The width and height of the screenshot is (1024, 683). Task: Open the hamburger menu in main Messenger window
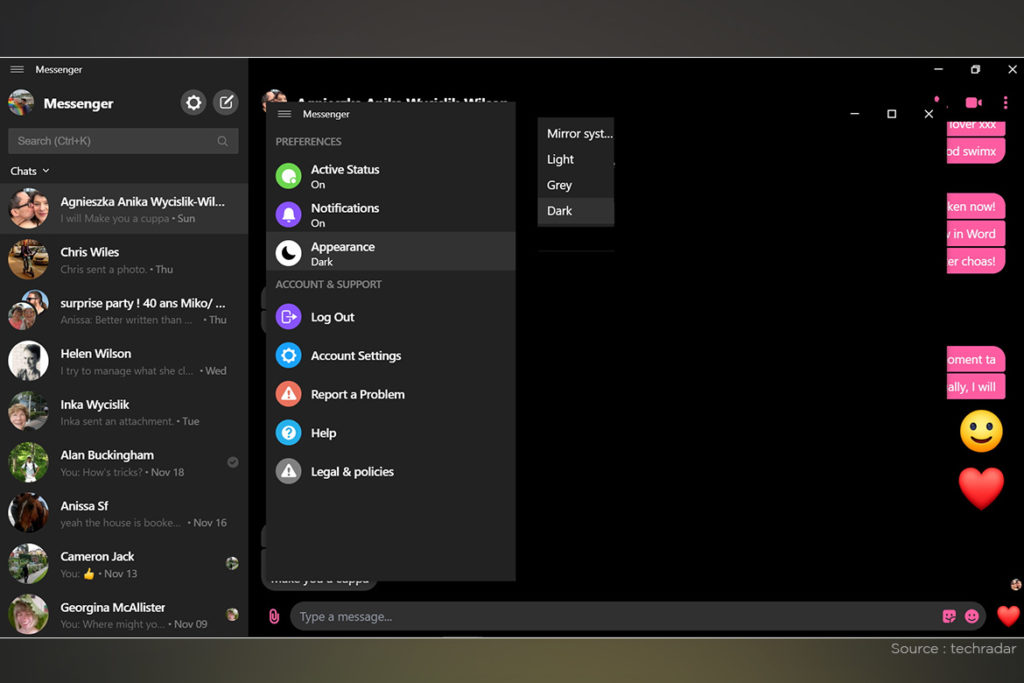tap(17, 69)
